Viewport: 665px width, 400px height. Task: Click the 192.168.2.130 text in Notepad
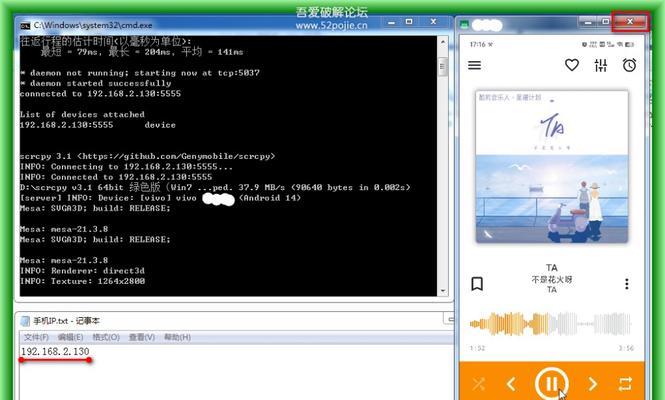pos(55,351)
